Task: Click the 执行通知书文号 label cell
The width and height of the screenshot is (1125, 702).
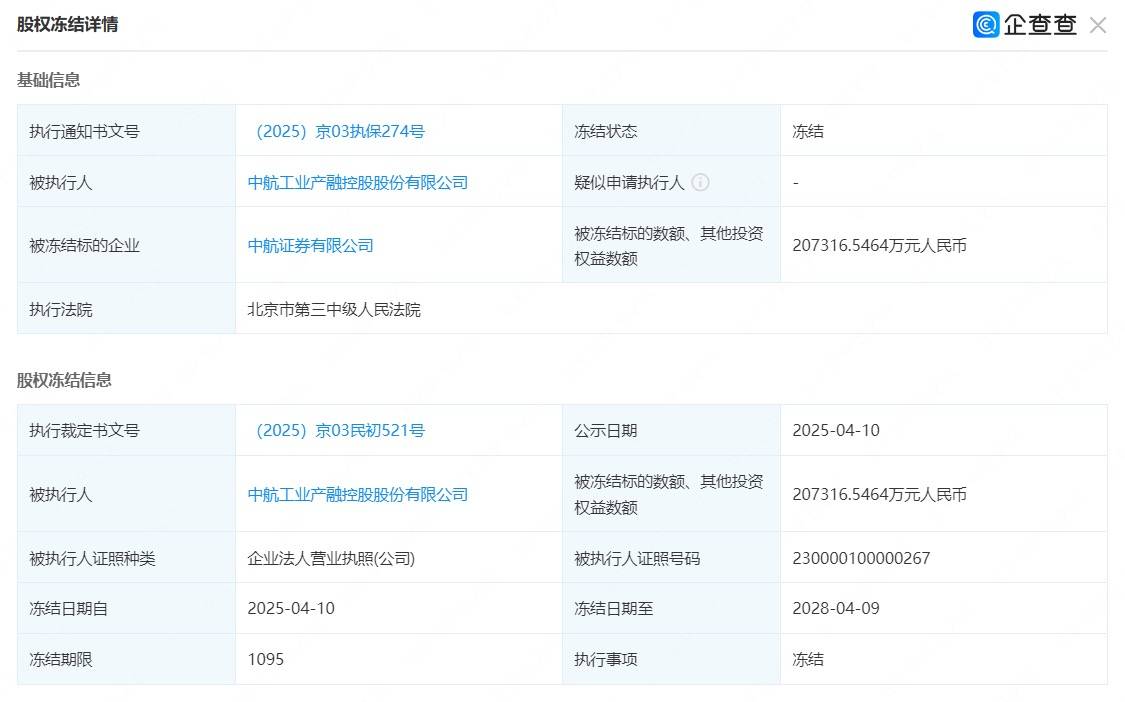Action: (x=126, y=131)
